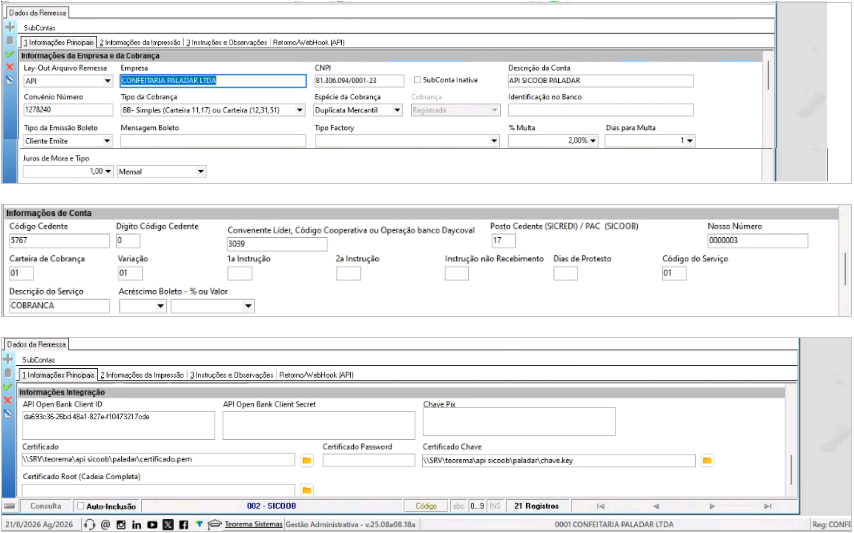Click the Chave Pix input field

pyautogui.click(x=519, y=421)
